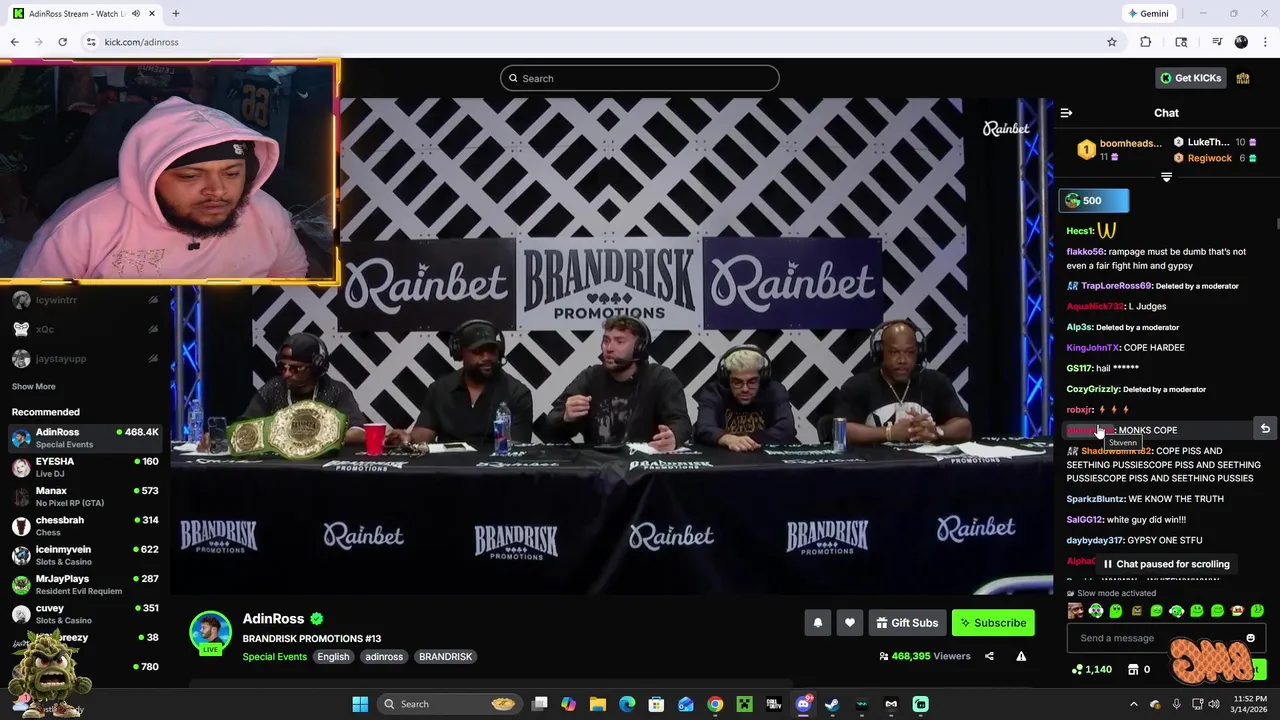The width and height of the screenshot is (1280, 720).
Task: Open the chat shop icon showing 0
Action: click(x=1138, y=669)
